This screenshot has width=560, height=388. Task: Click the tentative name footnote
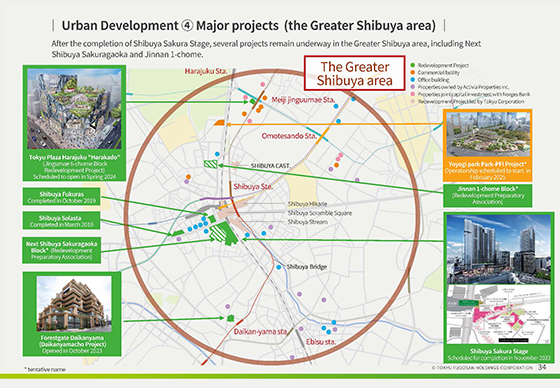pos(45,369)
